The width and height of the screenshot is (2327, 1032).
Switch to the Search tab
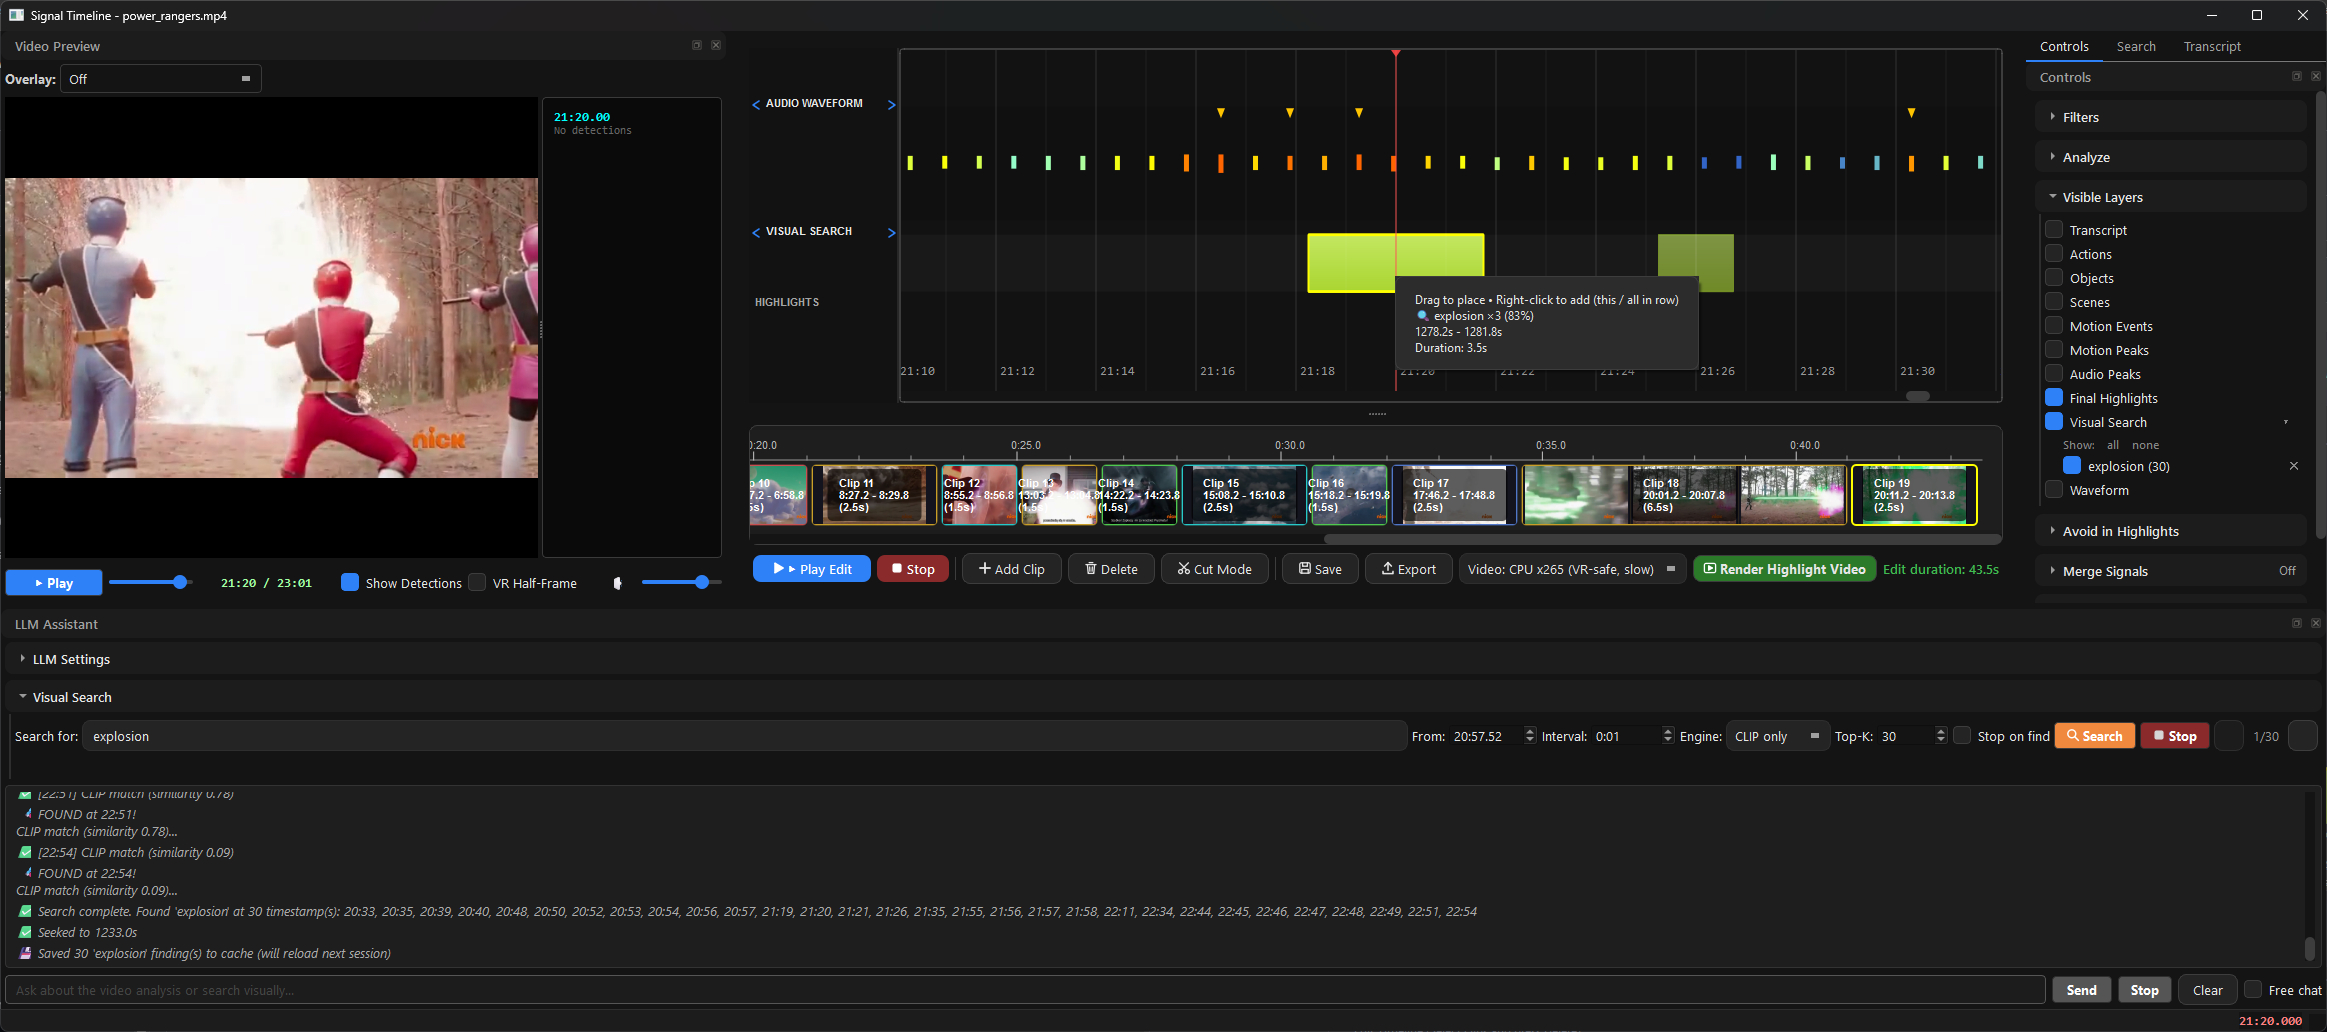pos(2136,46)
